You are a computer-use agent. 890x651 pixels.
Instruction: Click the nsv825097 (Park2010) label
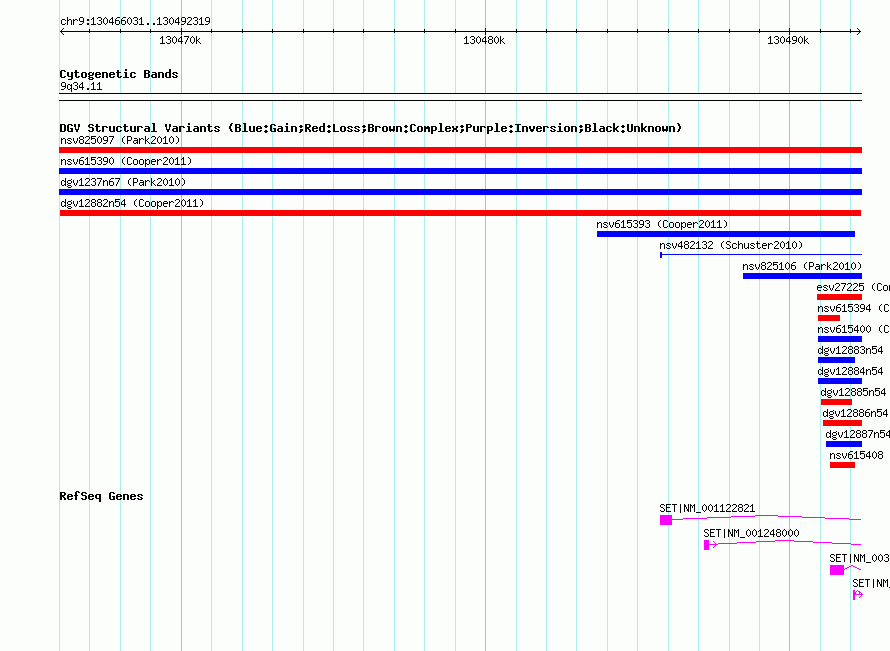coord(120,140)
